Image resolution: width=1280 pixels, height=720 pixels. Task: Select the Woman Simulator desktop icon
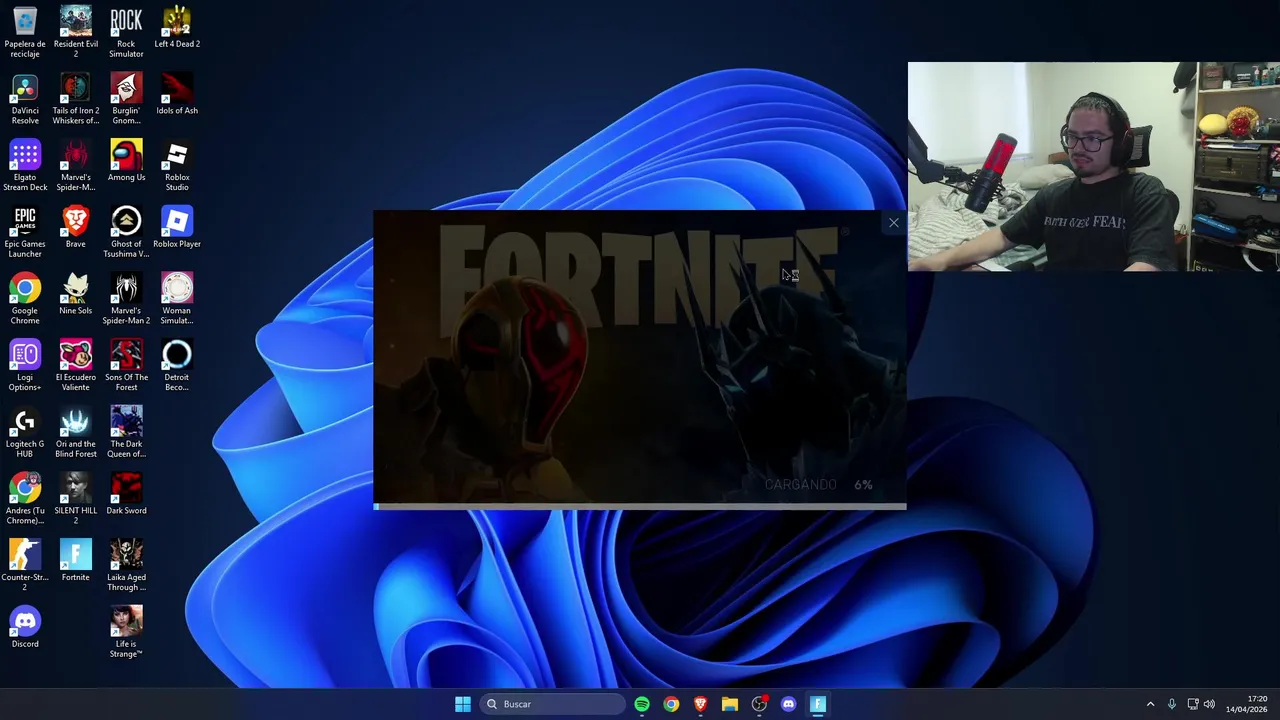pyautogui.click(x=177, y=298)
